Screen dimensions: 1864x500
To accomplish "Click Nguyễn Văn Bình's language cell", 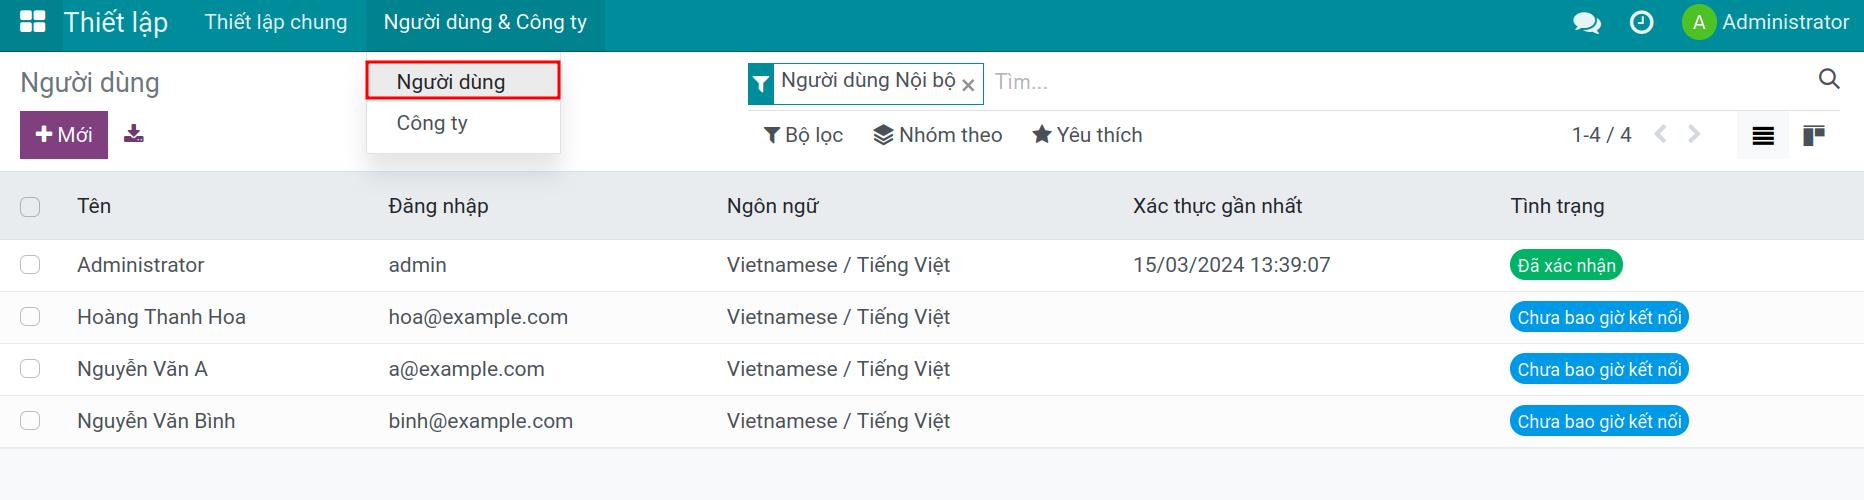I will pyautogui.click(x=838, y=421).
